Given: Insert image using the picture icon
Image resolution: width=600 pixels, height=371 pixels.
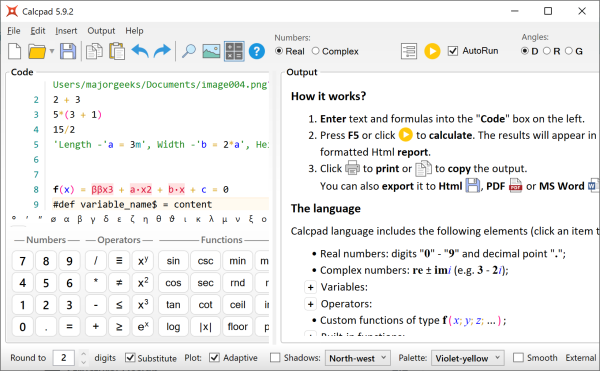Looking at the screenshot, I should click(x=211, y=51).
